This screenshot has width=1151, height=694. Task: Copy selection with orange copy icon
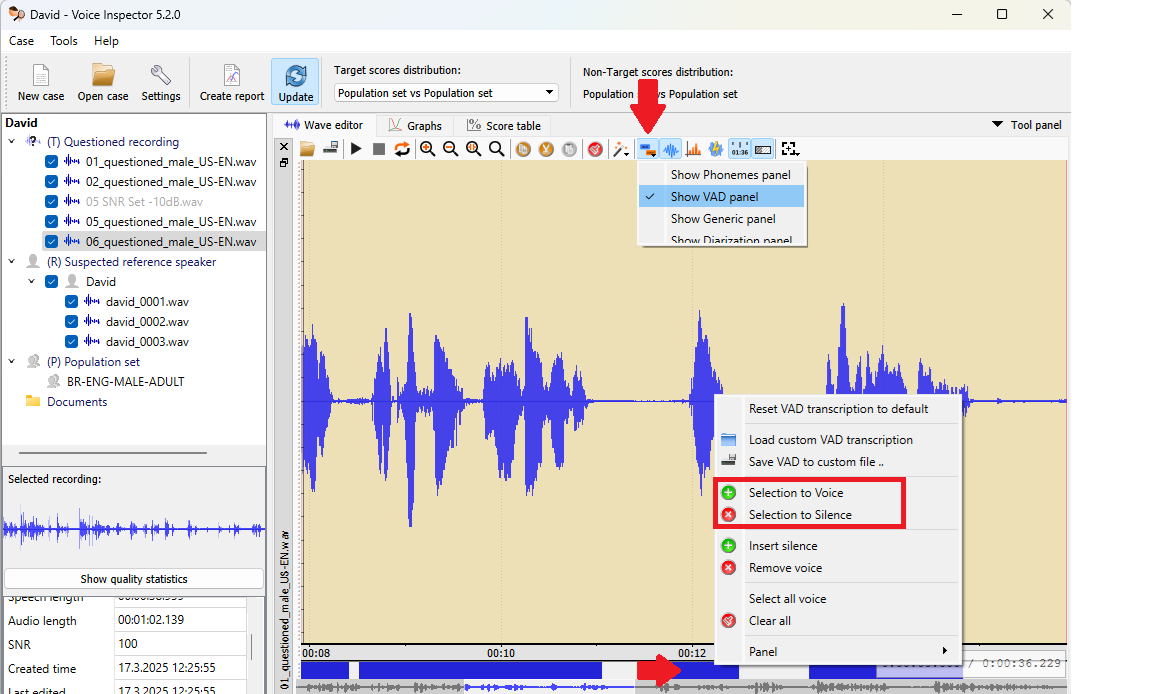(523, 149)
